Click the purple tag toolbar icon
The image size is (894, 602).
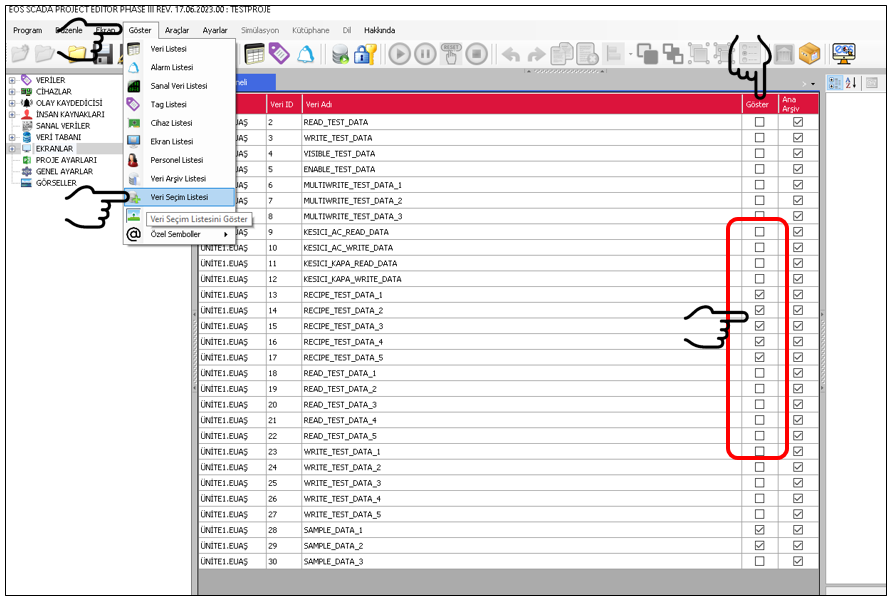pyautogui.click(x=279, y=54)
